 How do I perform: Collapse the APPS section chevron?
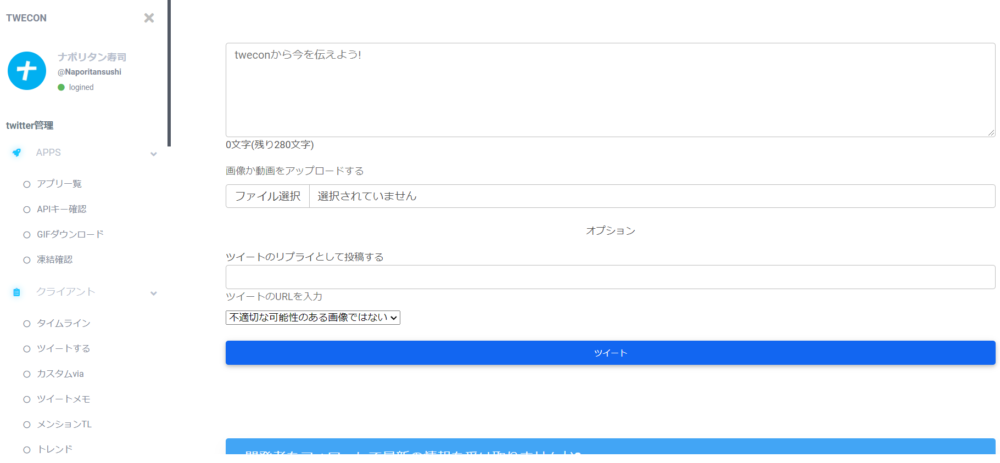[153, 154]
